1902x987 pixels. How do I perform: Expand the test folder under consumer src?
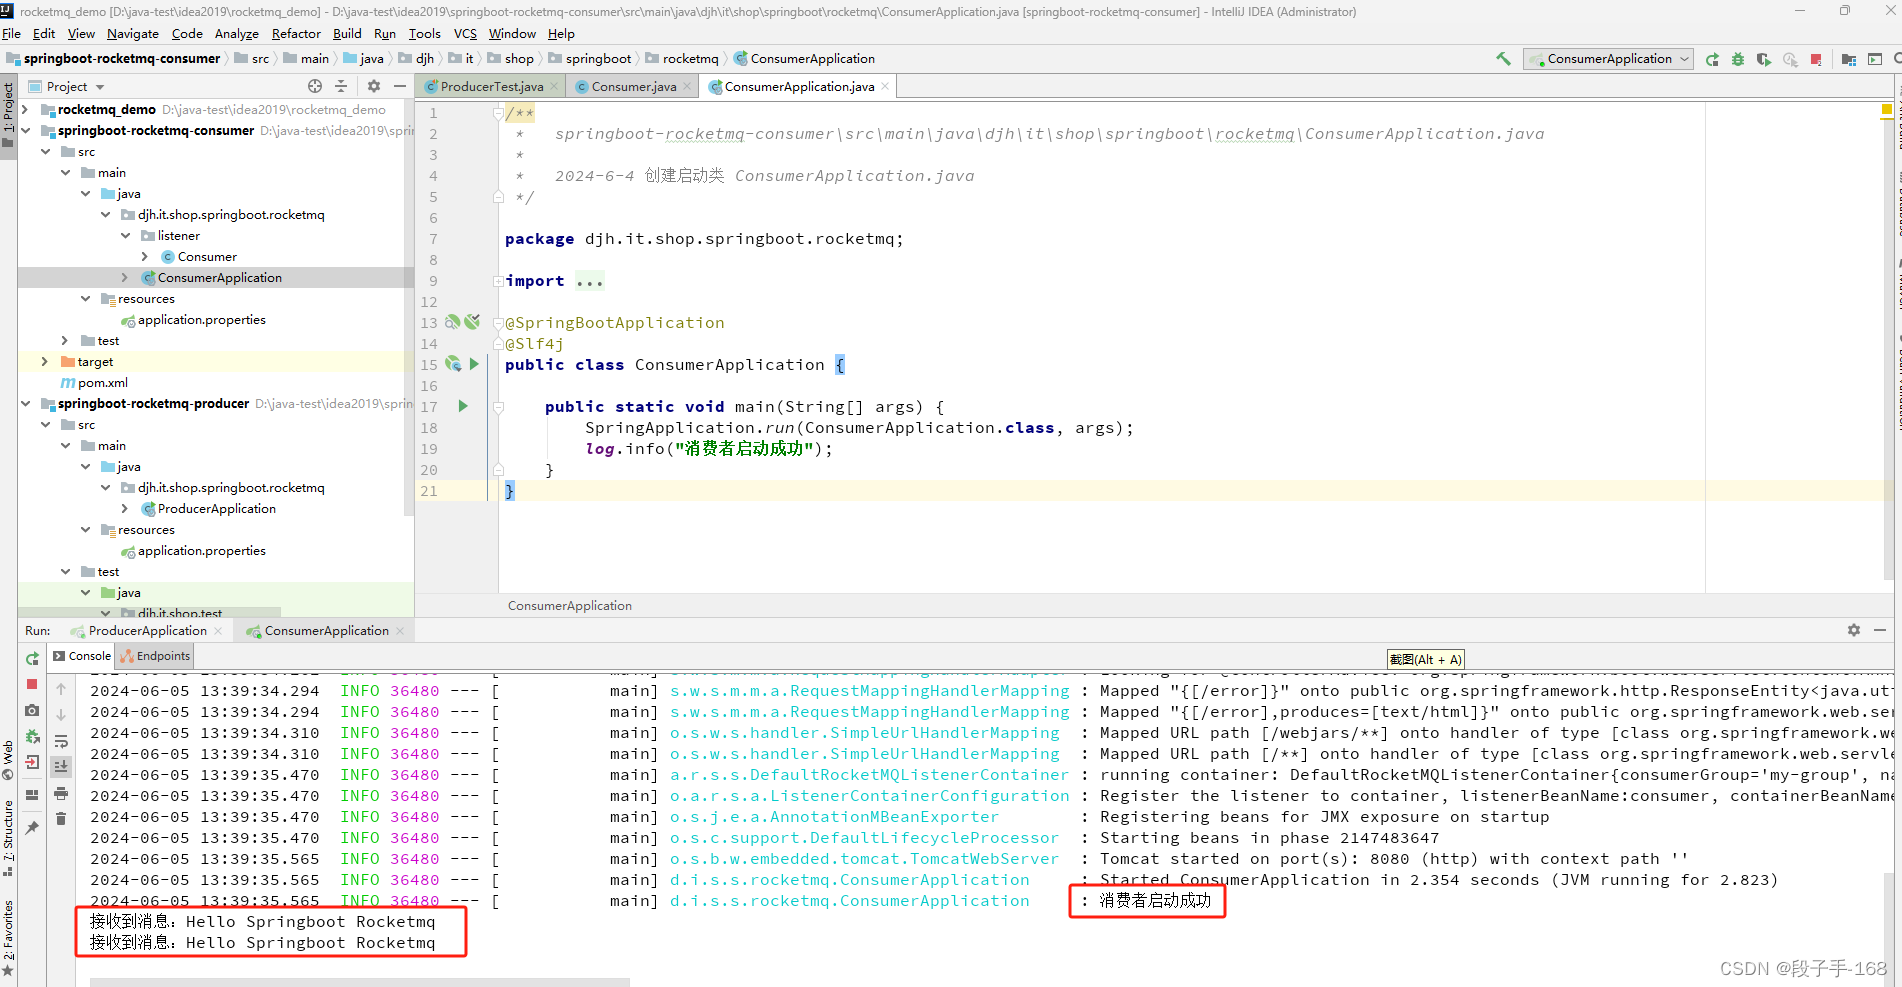[65, 340]
